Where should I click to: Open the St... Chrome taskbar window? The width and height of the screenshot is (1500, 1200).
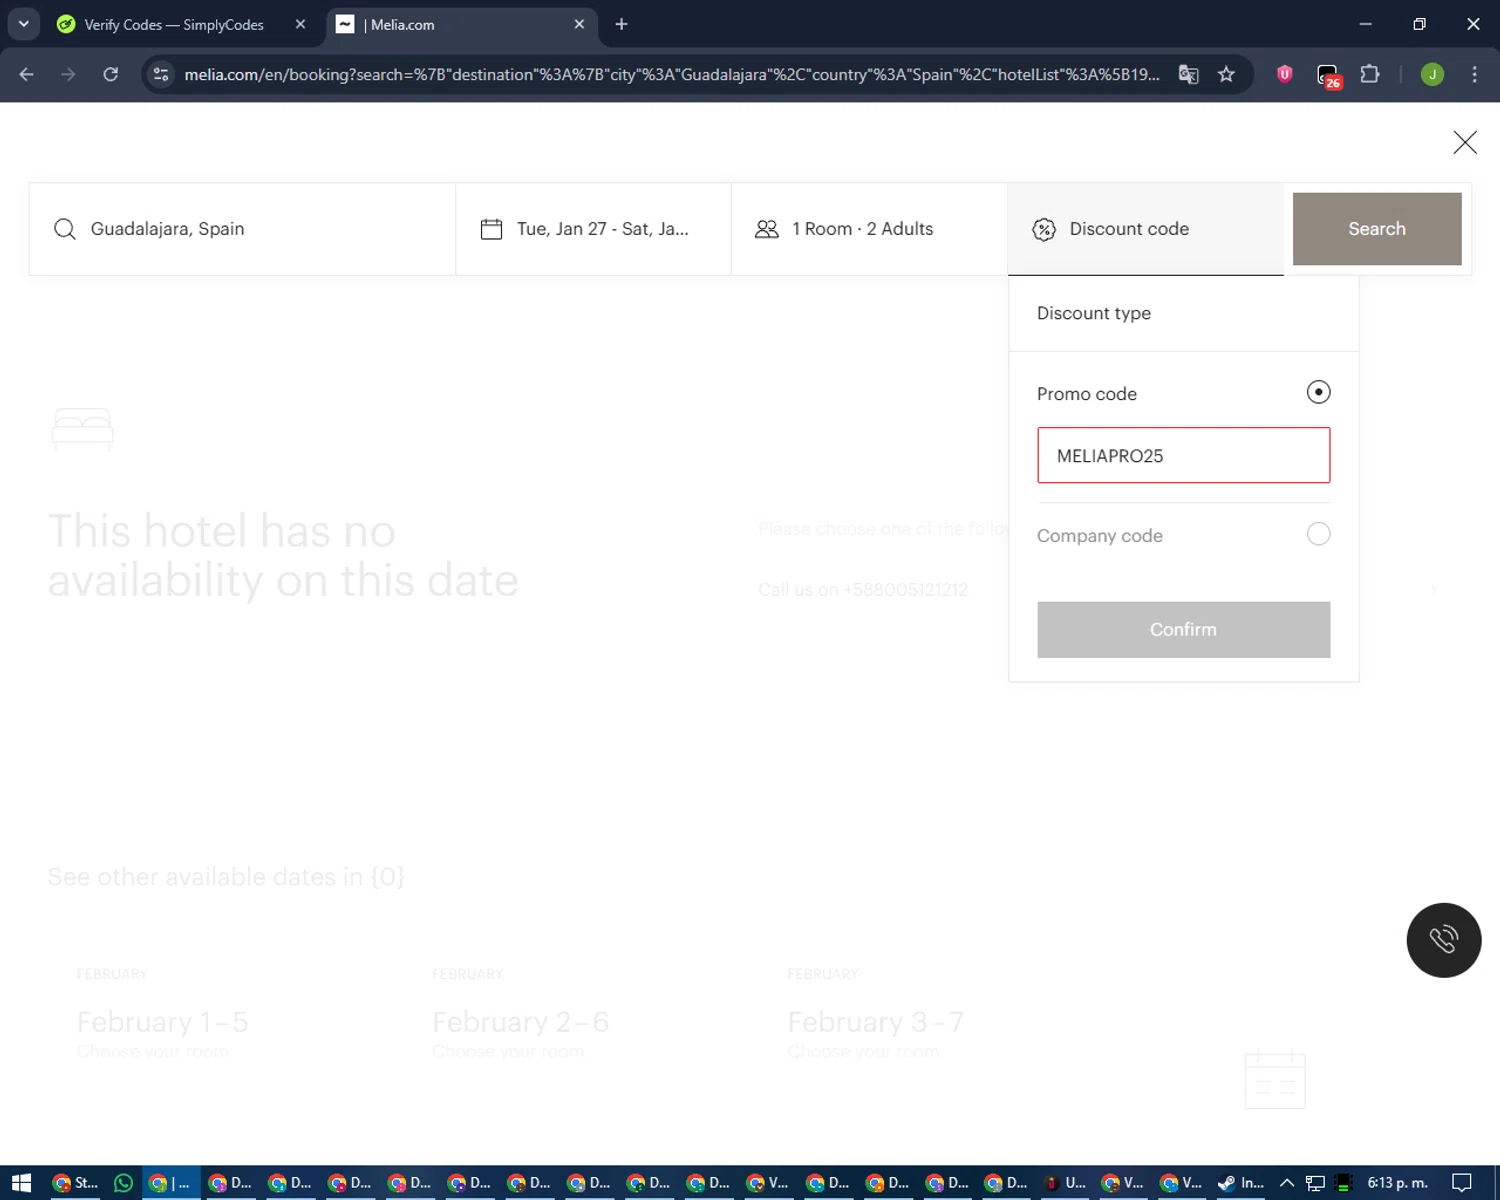click(75, 1183)
